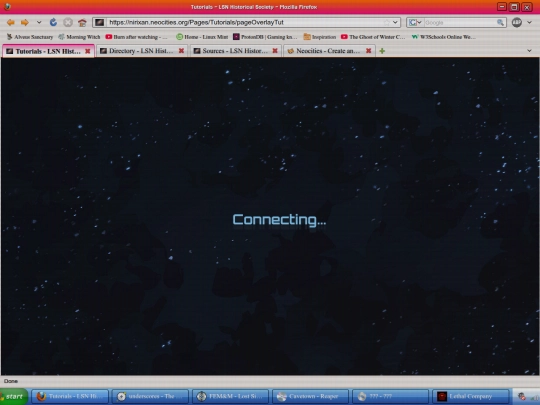This screenshot has width=540, height=405.
Task: Open the Inspiration bookmarks folder
Action: tap(320, 37)
